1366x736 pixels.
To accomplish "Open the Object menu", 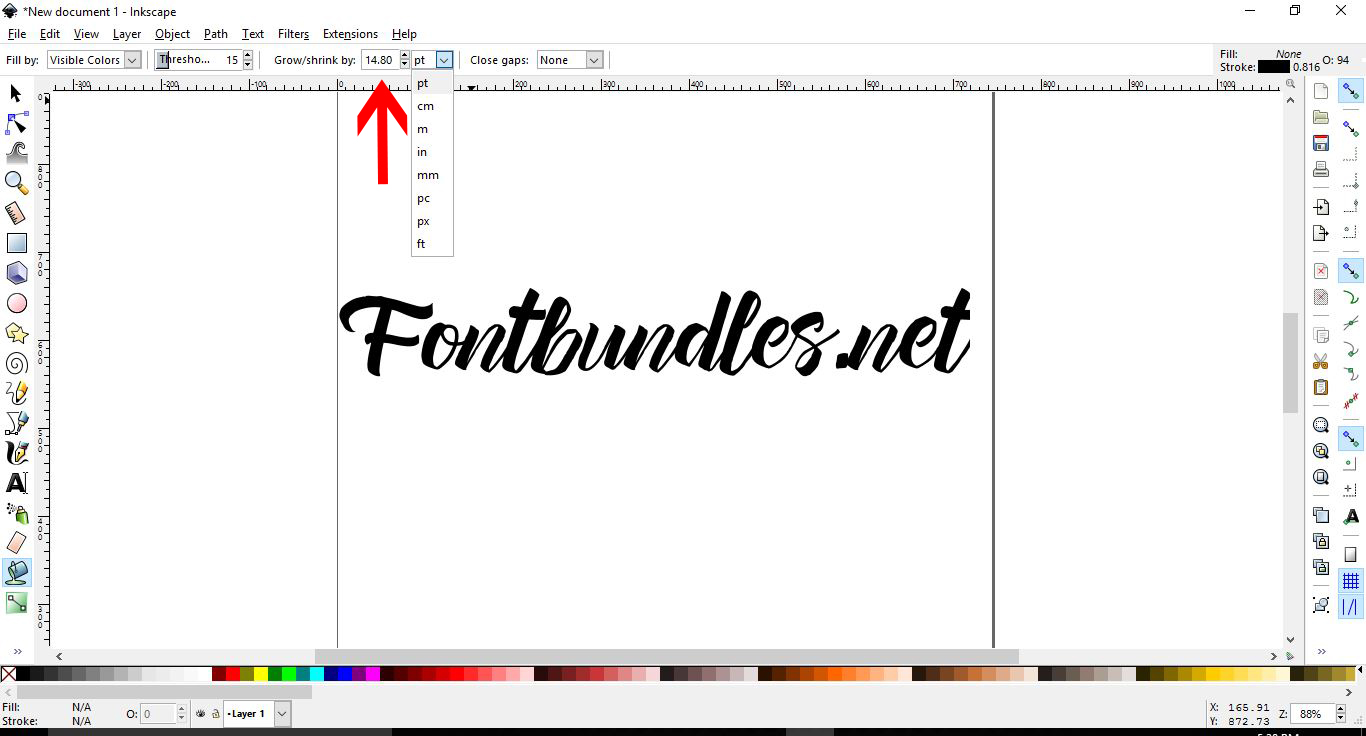I will (172, 34).
